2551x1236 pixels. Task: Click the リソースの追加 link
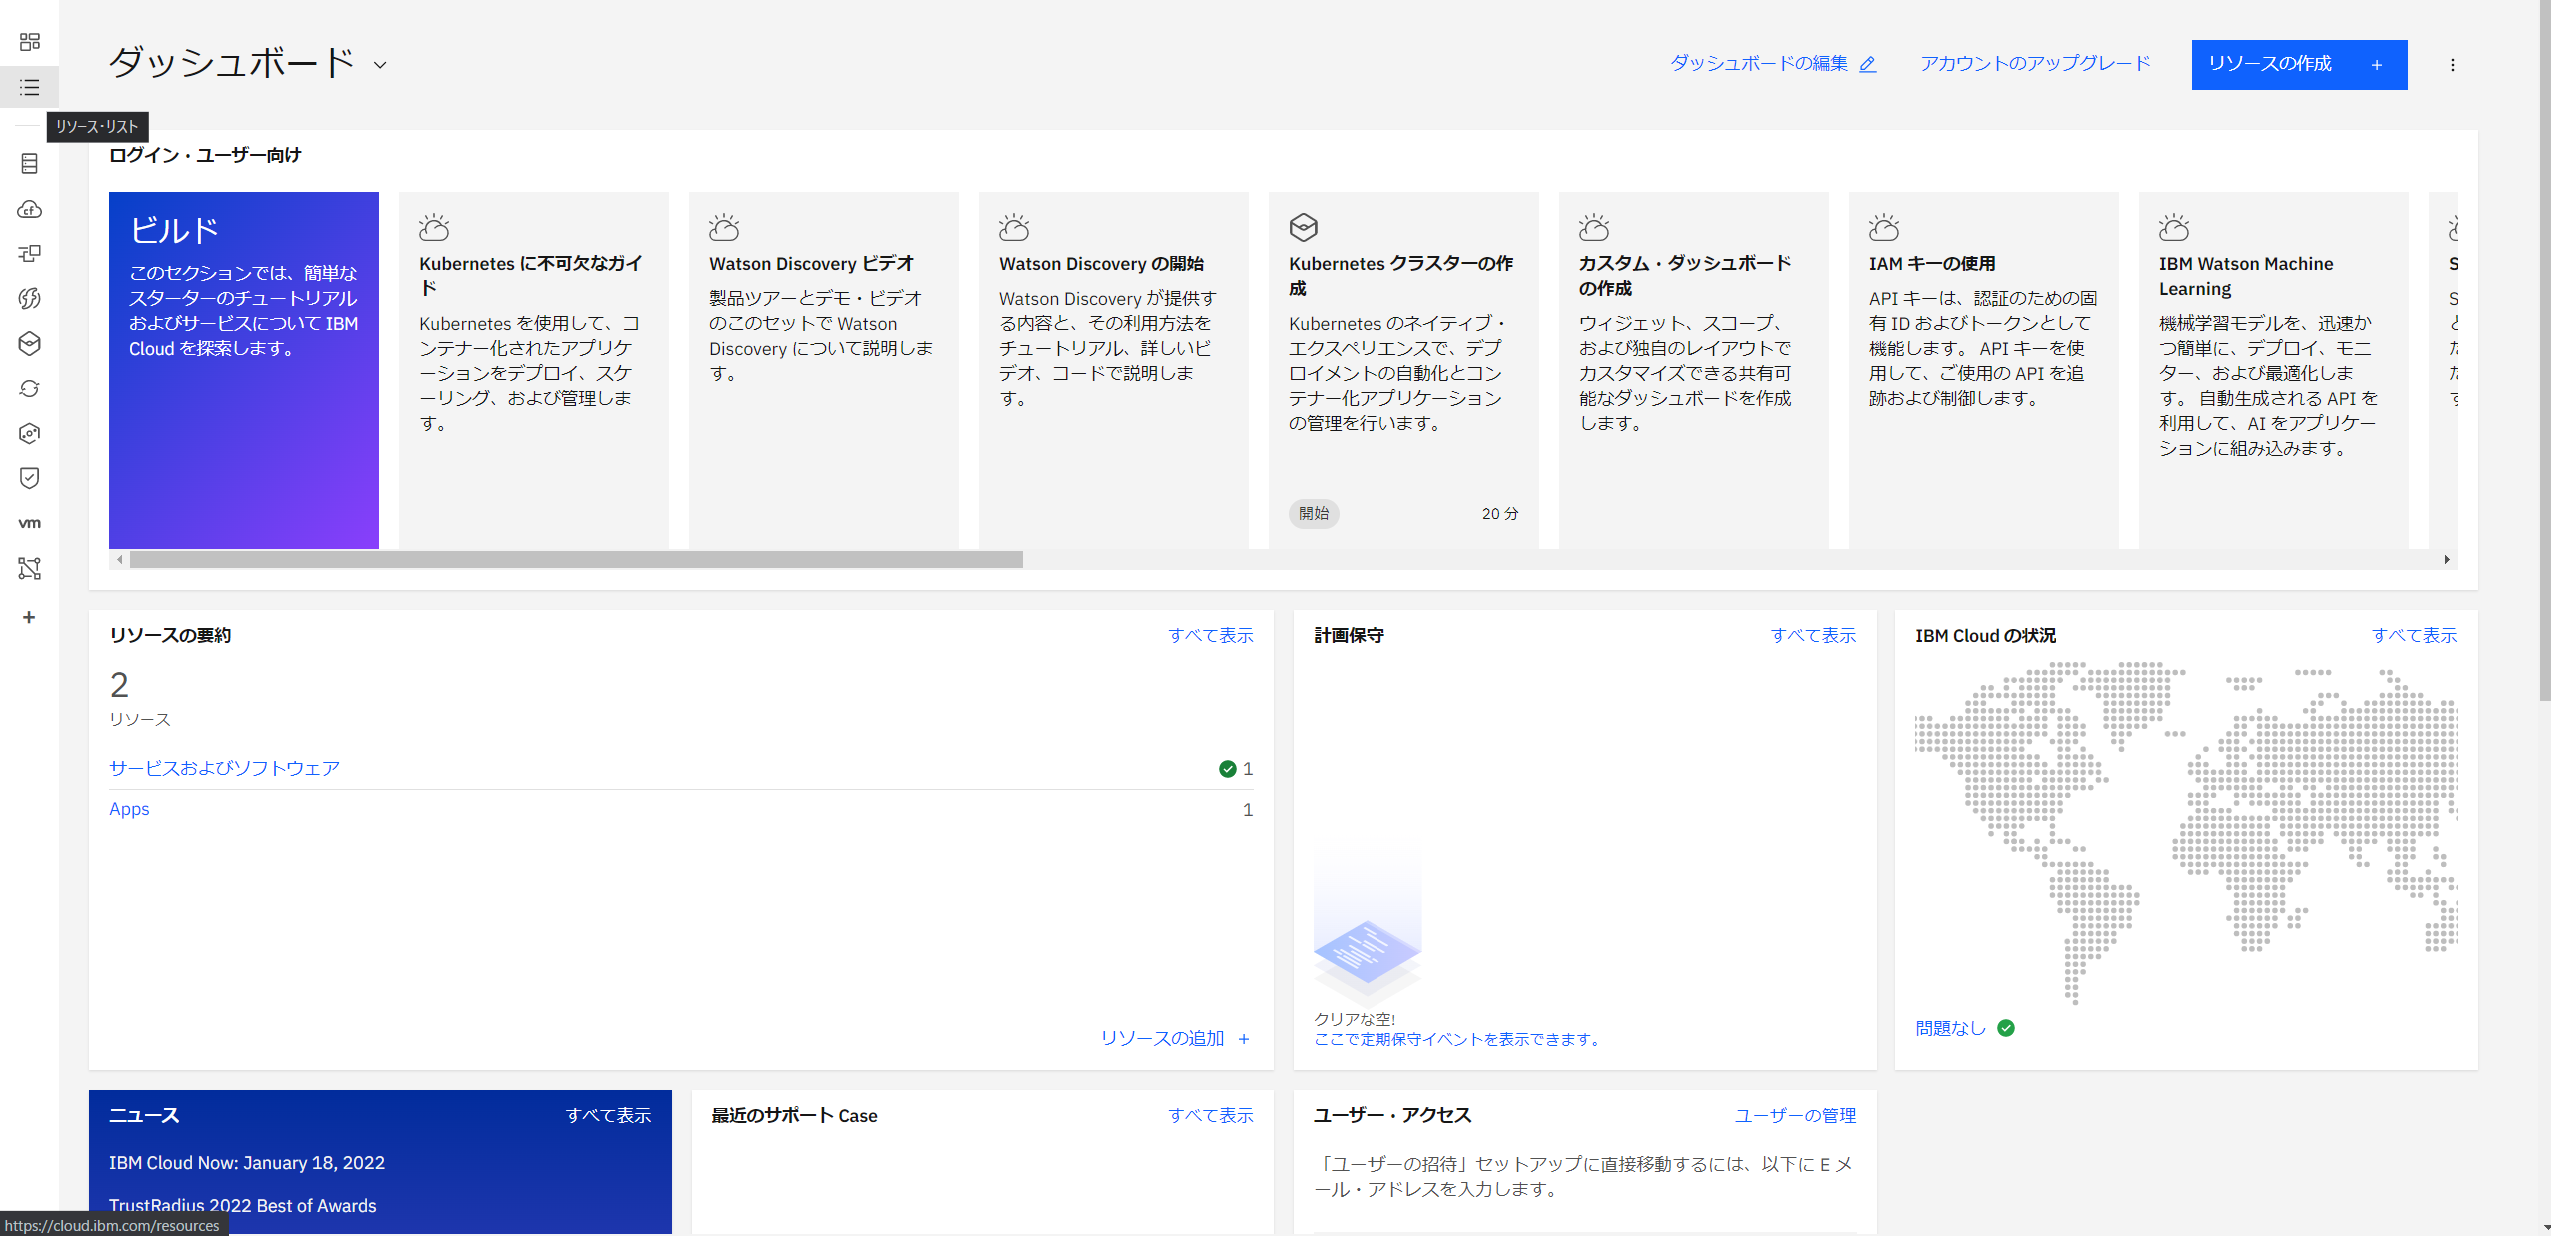[1174, 1038]
